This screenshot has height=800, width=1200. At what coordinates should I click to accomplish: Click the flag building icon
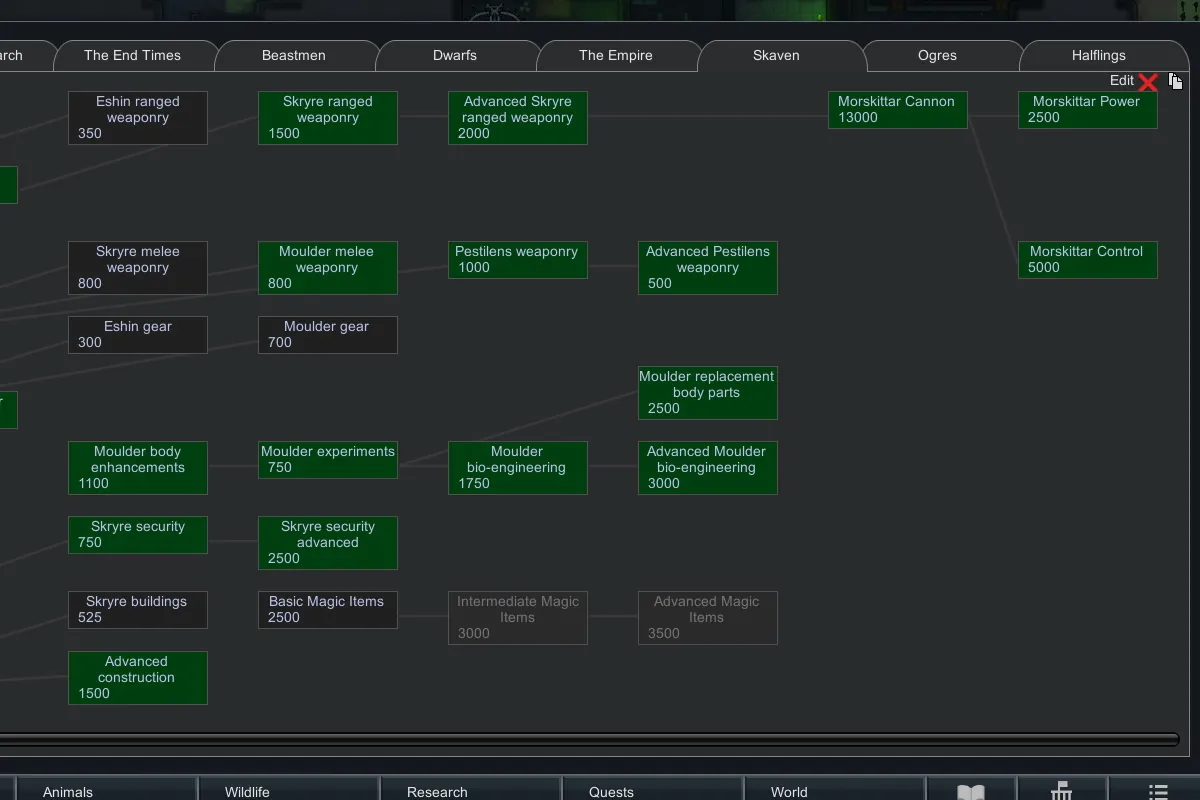pos(1061,791)
